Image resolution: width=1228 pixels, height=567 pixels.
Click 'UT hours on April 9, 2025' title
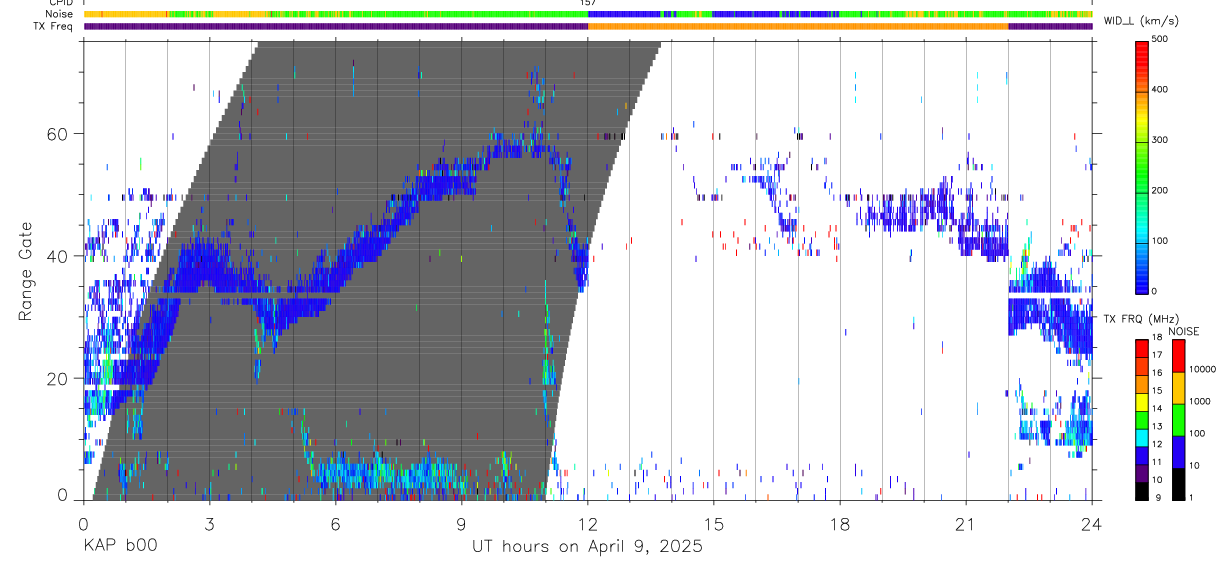[x=588, y=546]
